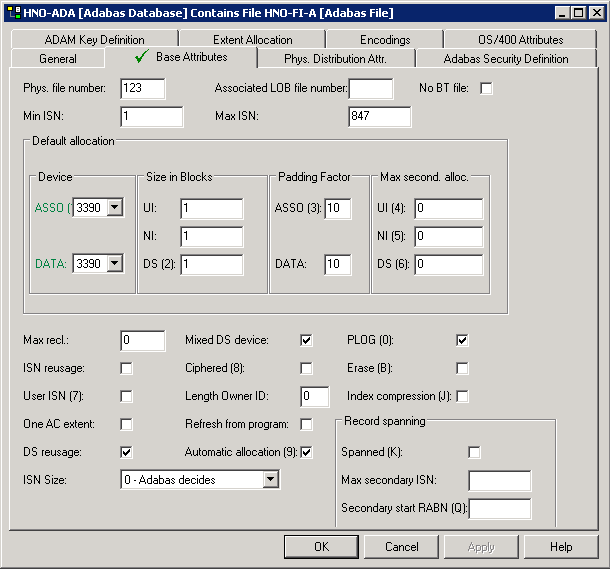This screenshot has width=610, height=569.
Task: Toggle the Mixed DS device checkbox
Action: coord(307,340)
